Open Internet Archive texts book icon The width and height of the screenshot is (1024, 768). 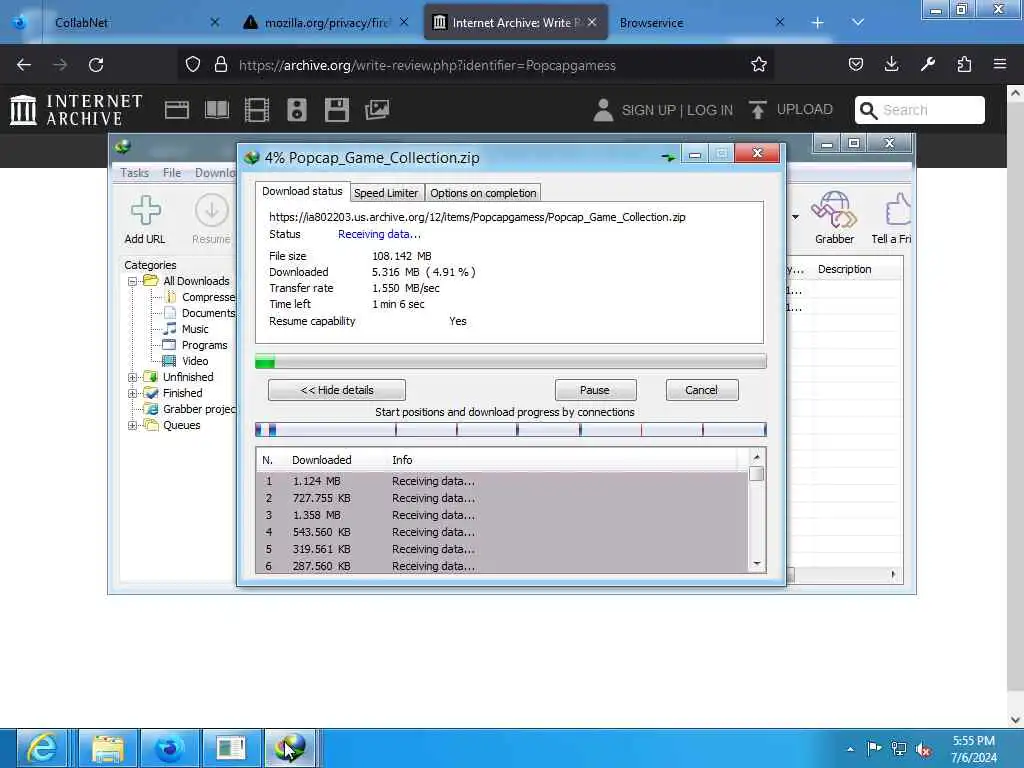click(x=217, y=110)
